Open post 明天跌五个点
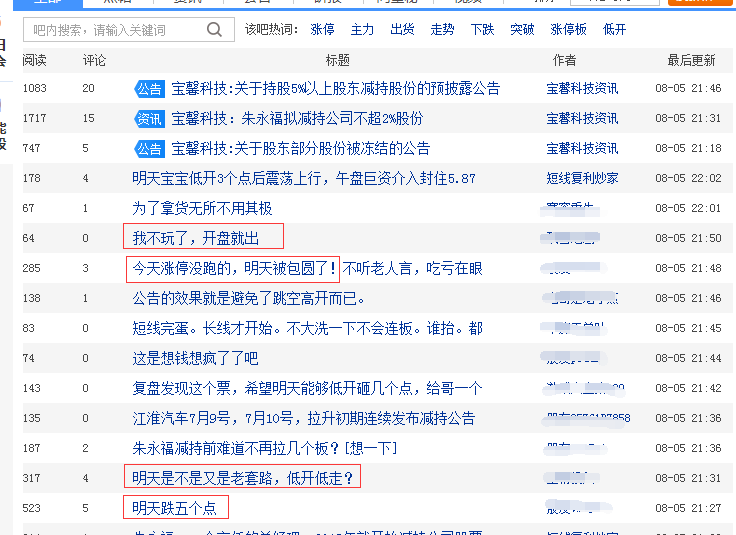The height and width of the screenshot is (535, 736). (174, 509)
